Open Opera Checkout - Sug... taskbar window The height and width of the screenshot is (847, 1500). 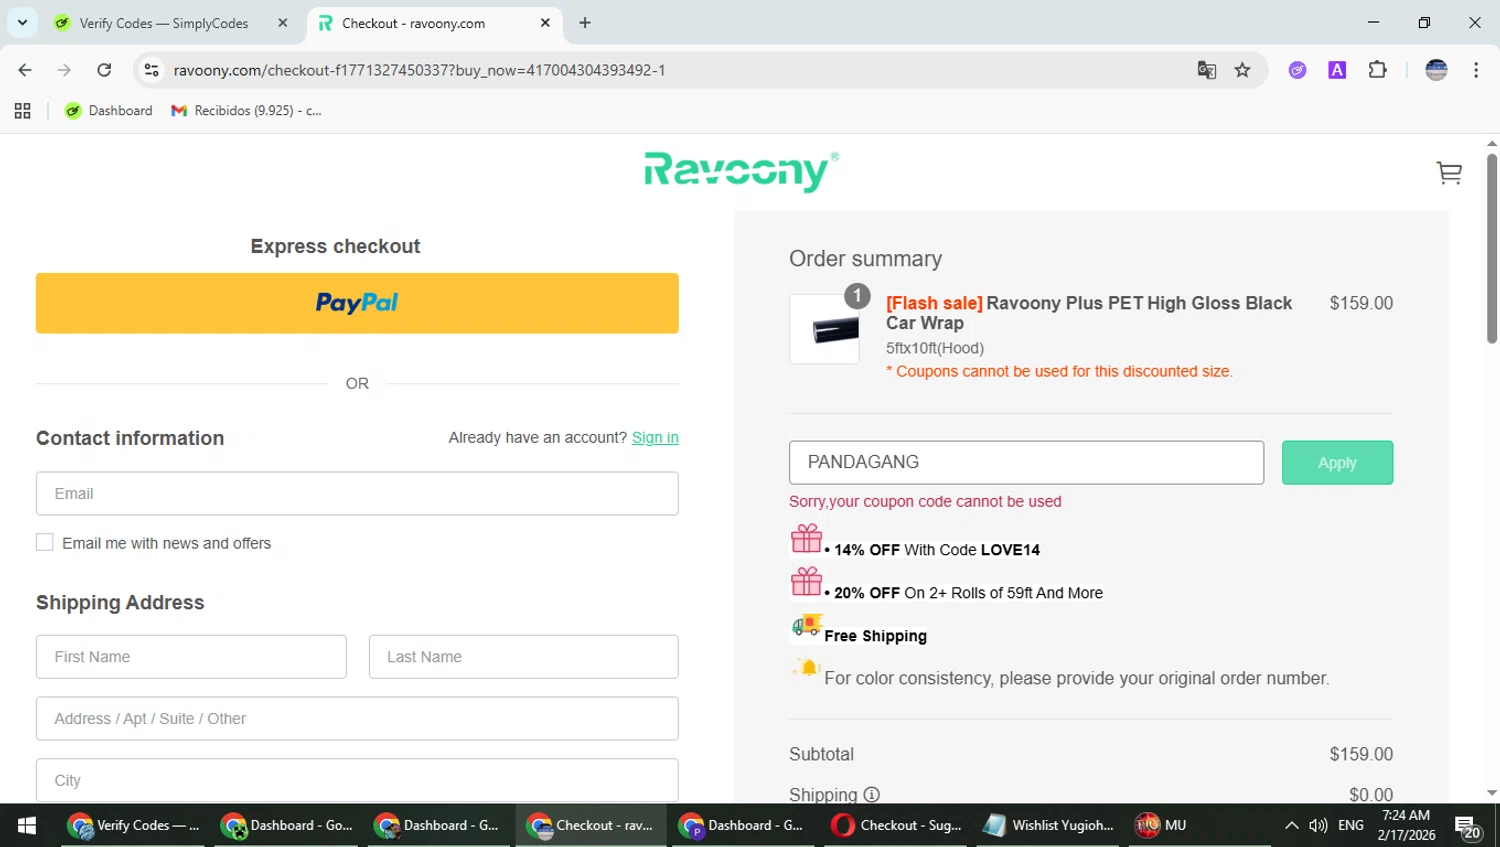tap(897, 825)
